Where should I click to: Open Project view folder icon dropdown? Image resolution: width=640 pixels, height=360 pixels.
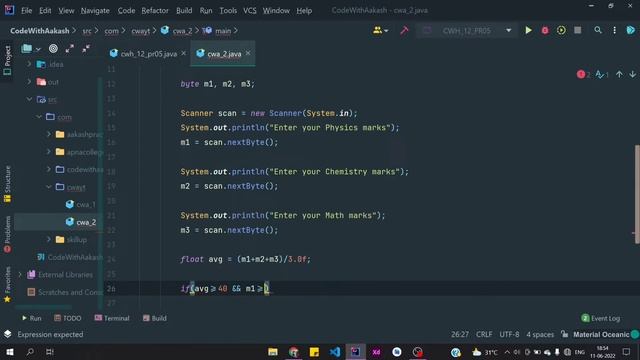[x=31, y=49]
